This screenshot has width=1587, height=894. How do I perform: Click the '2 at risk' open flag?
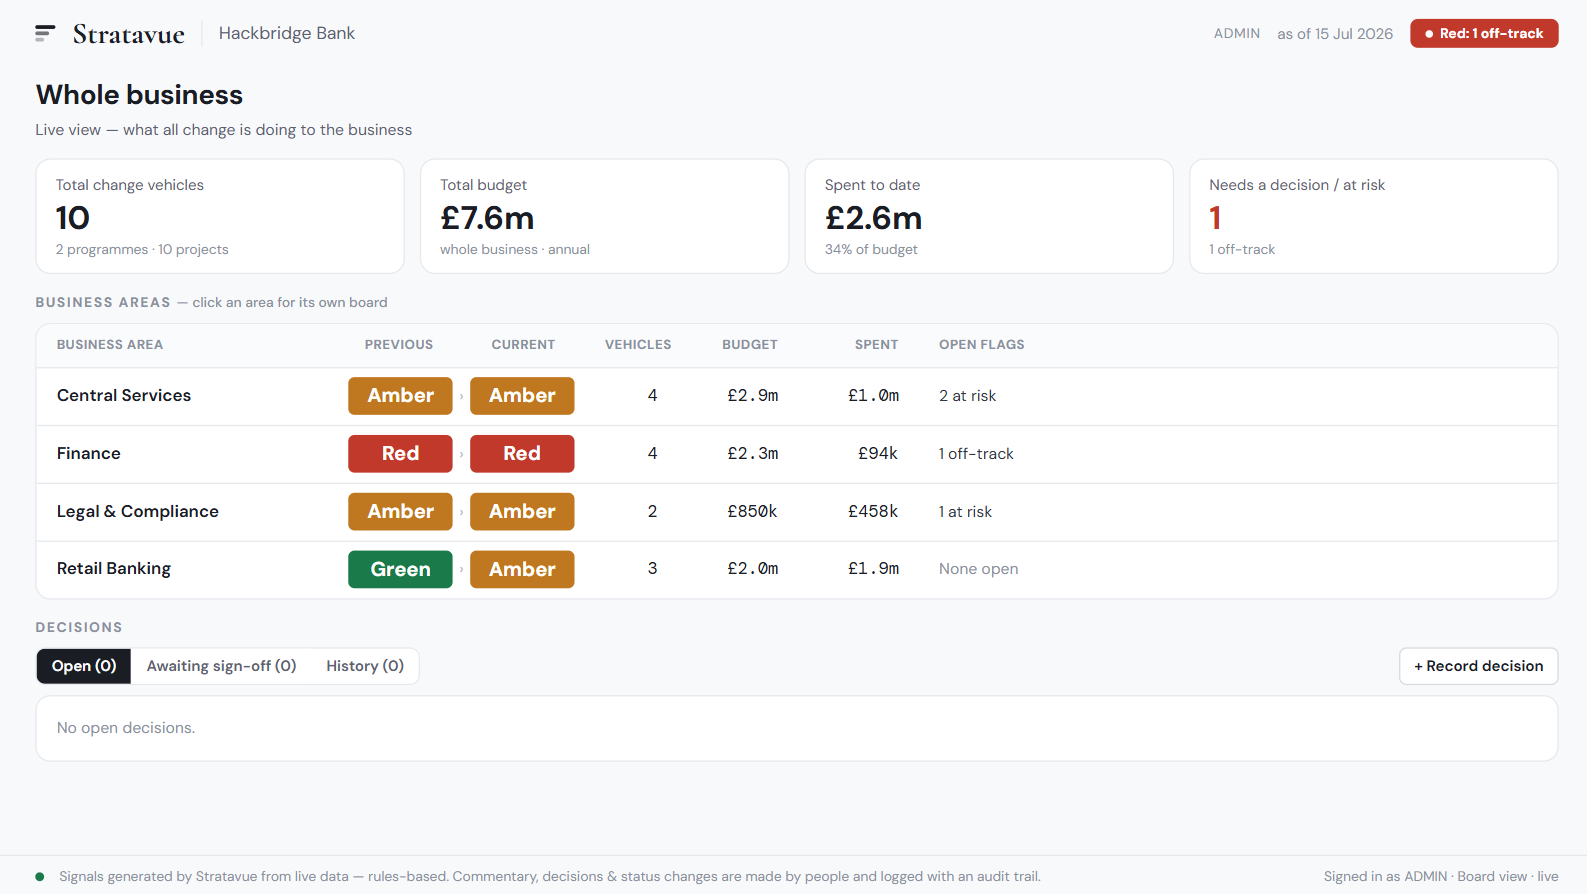(967, 396)
